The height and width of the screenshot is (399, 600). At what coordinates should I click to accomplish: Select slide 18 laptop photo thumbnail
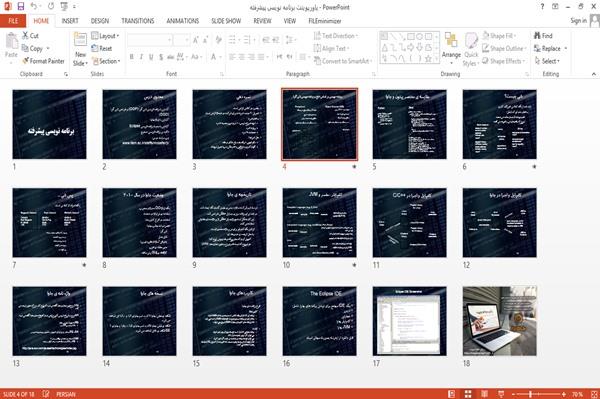coord(499,321)
